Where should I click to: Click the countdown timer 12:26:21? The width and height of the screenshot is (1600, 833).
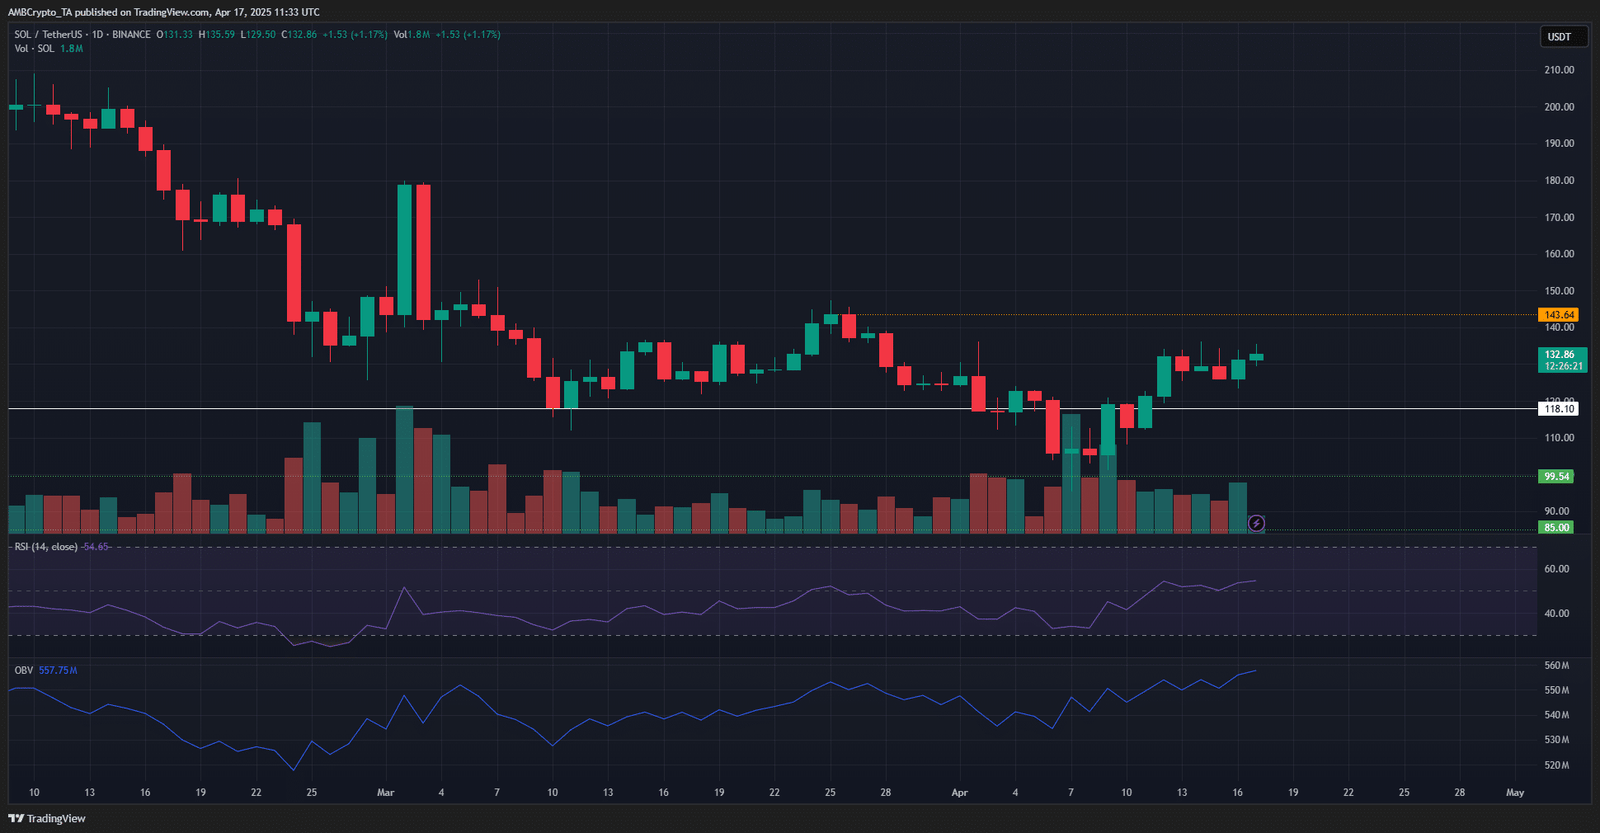pyautogui.click(x=1563, y=366)
